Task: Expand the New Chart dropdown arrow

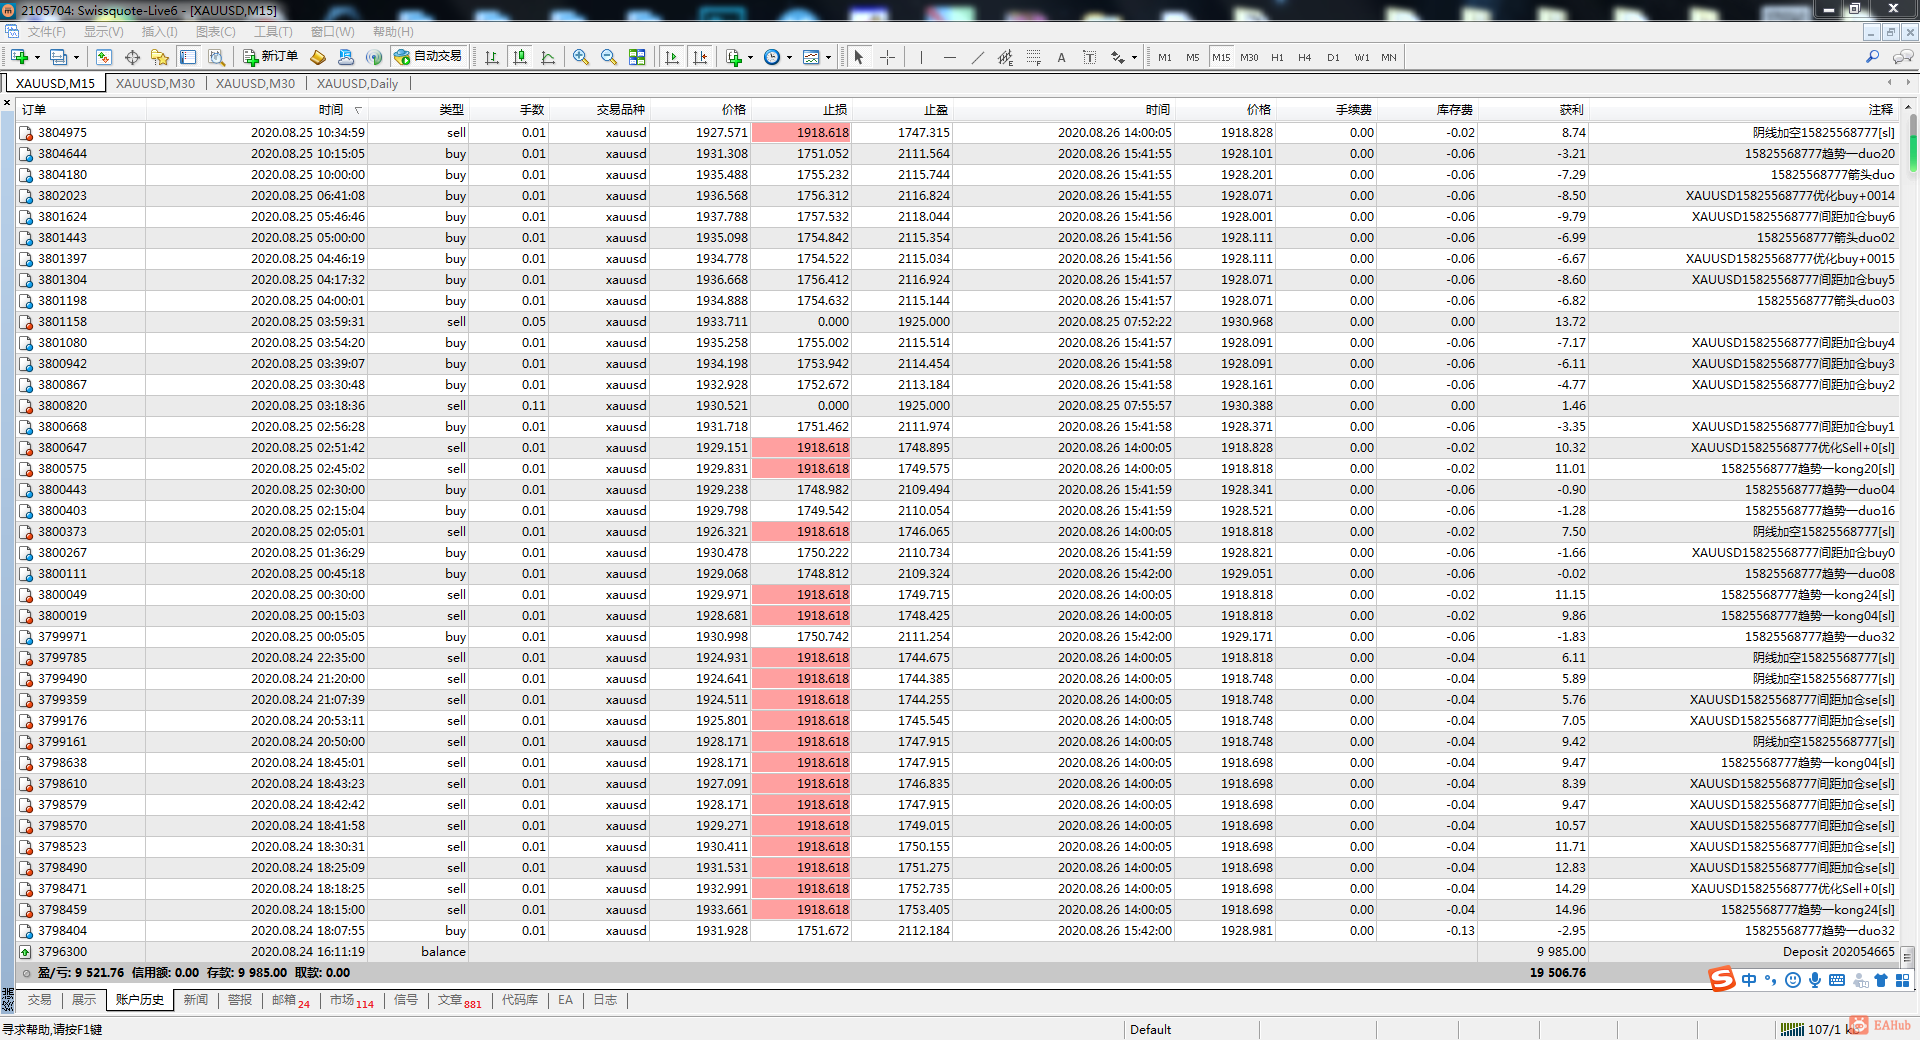Action: coord(37,58)
